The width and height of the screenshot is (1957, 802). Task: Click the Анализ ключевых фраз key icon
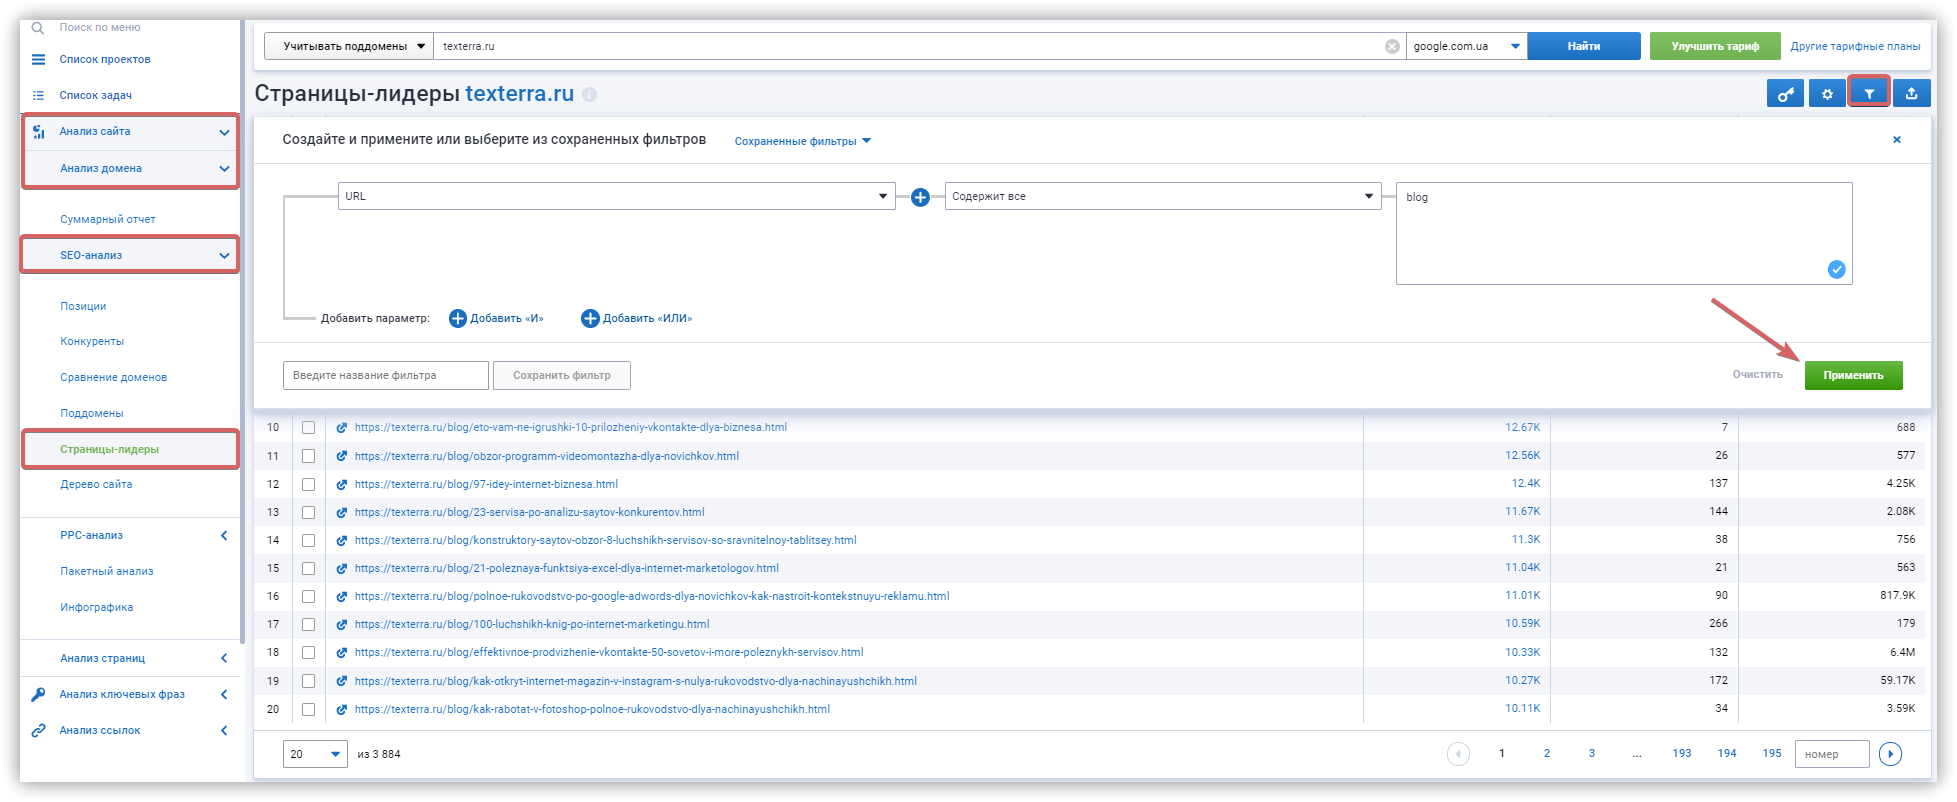pyautogui.click(x=38, y=695)
